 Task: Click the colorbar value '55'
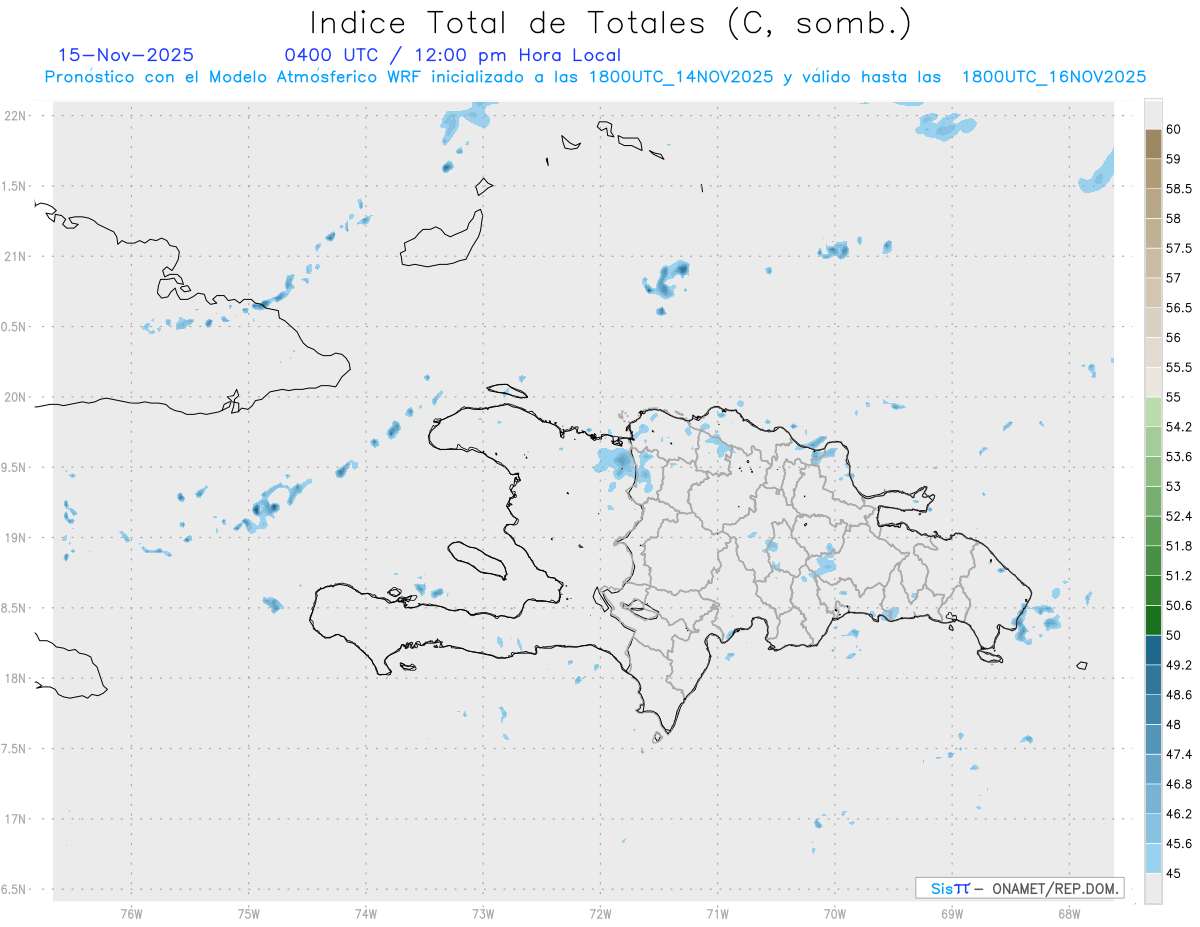point(1174,397)
